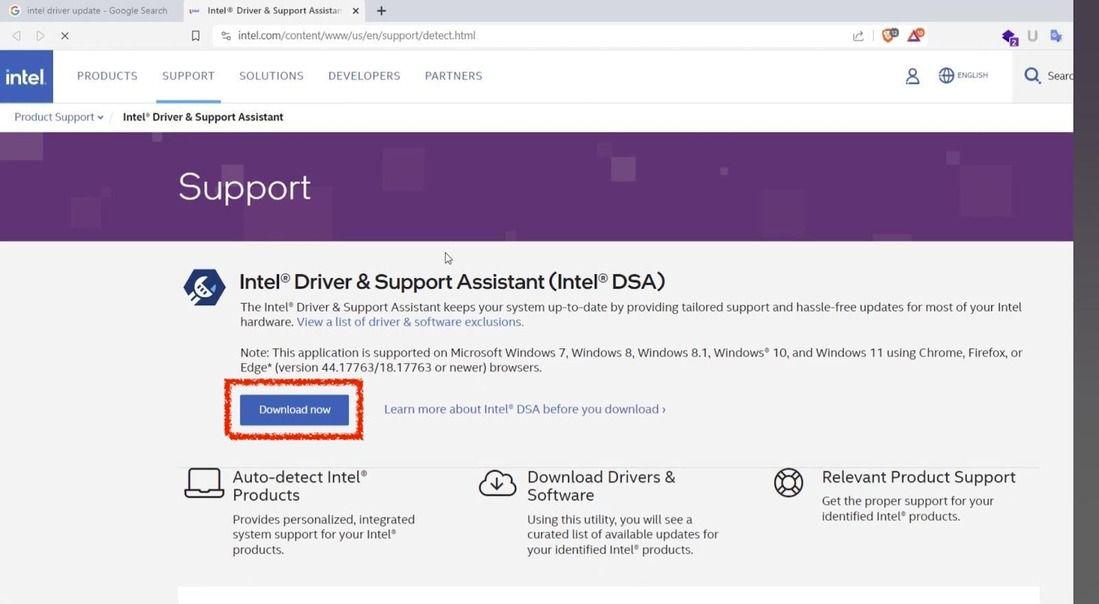
Task: Click the browser back arrow
Action: pos(17,36)
